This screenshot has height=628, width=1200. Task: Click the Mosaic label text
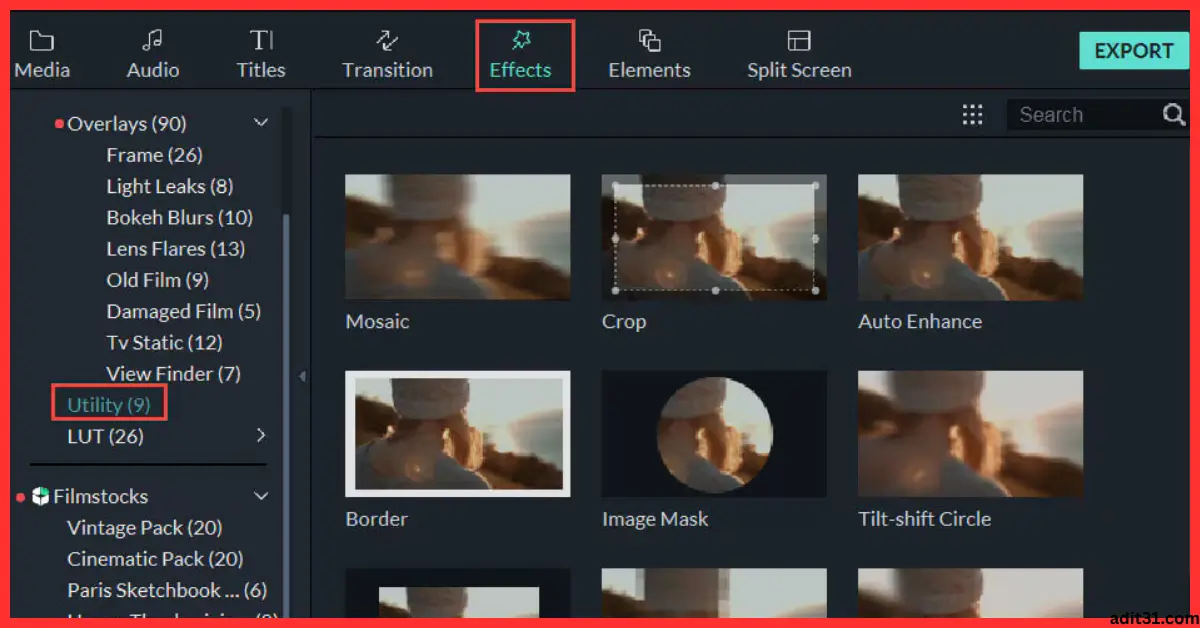pyautogui.click(x=377, y=321)
